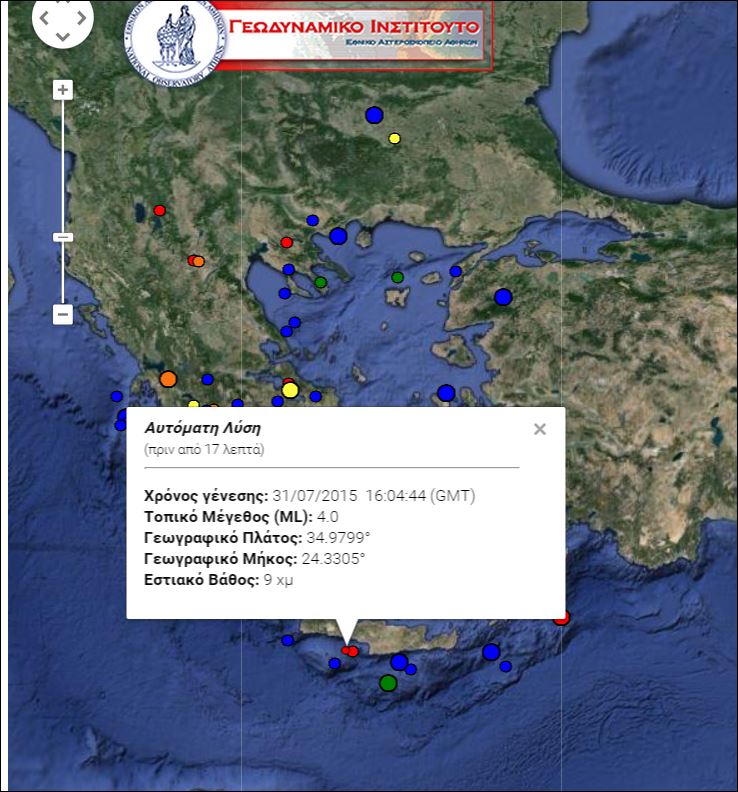The width and height of the screenshot is (738, 792).
Task: Click the popup title Αυτόματη Λύση
Action: 203,428
